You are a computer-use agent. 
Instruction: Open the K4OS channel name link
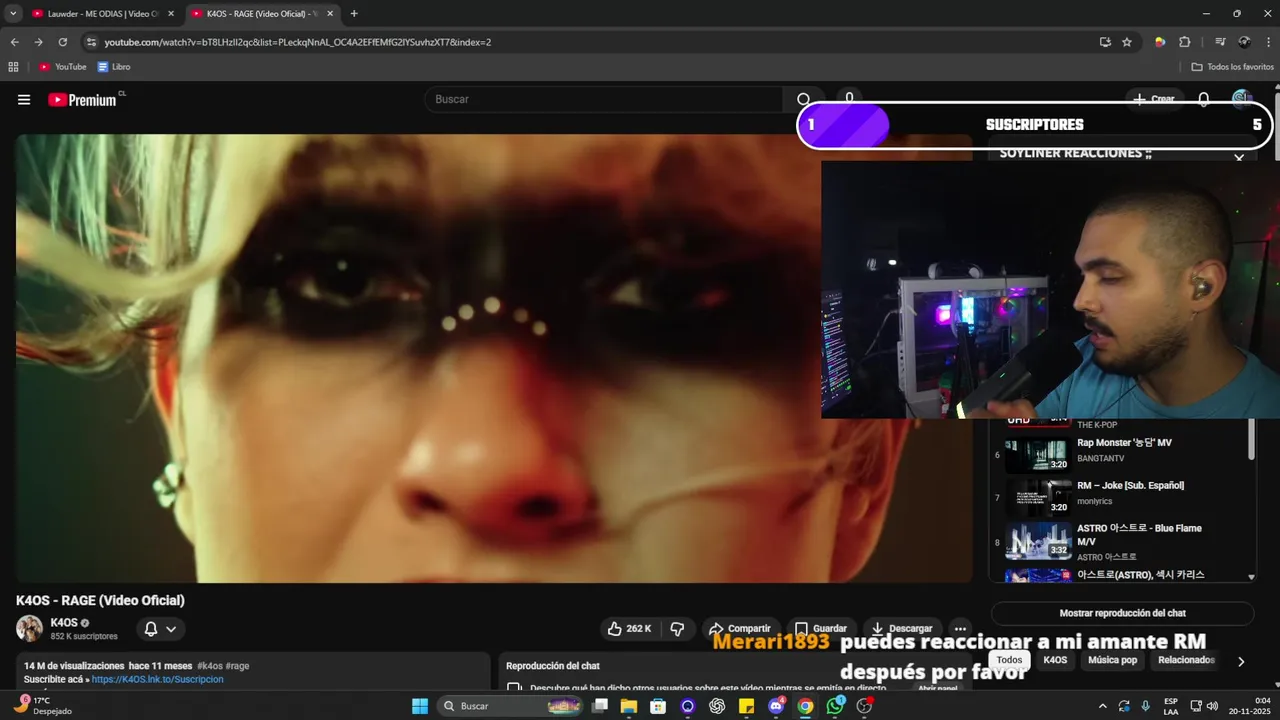tap(64, 623)
